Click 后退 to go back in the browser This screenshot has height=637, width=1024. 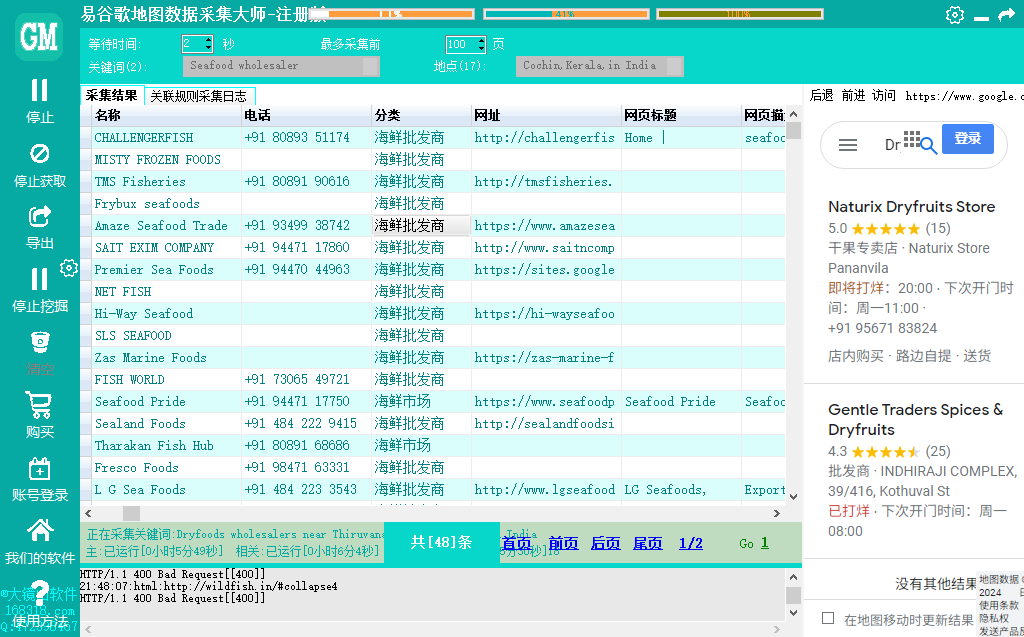[822, 95]
